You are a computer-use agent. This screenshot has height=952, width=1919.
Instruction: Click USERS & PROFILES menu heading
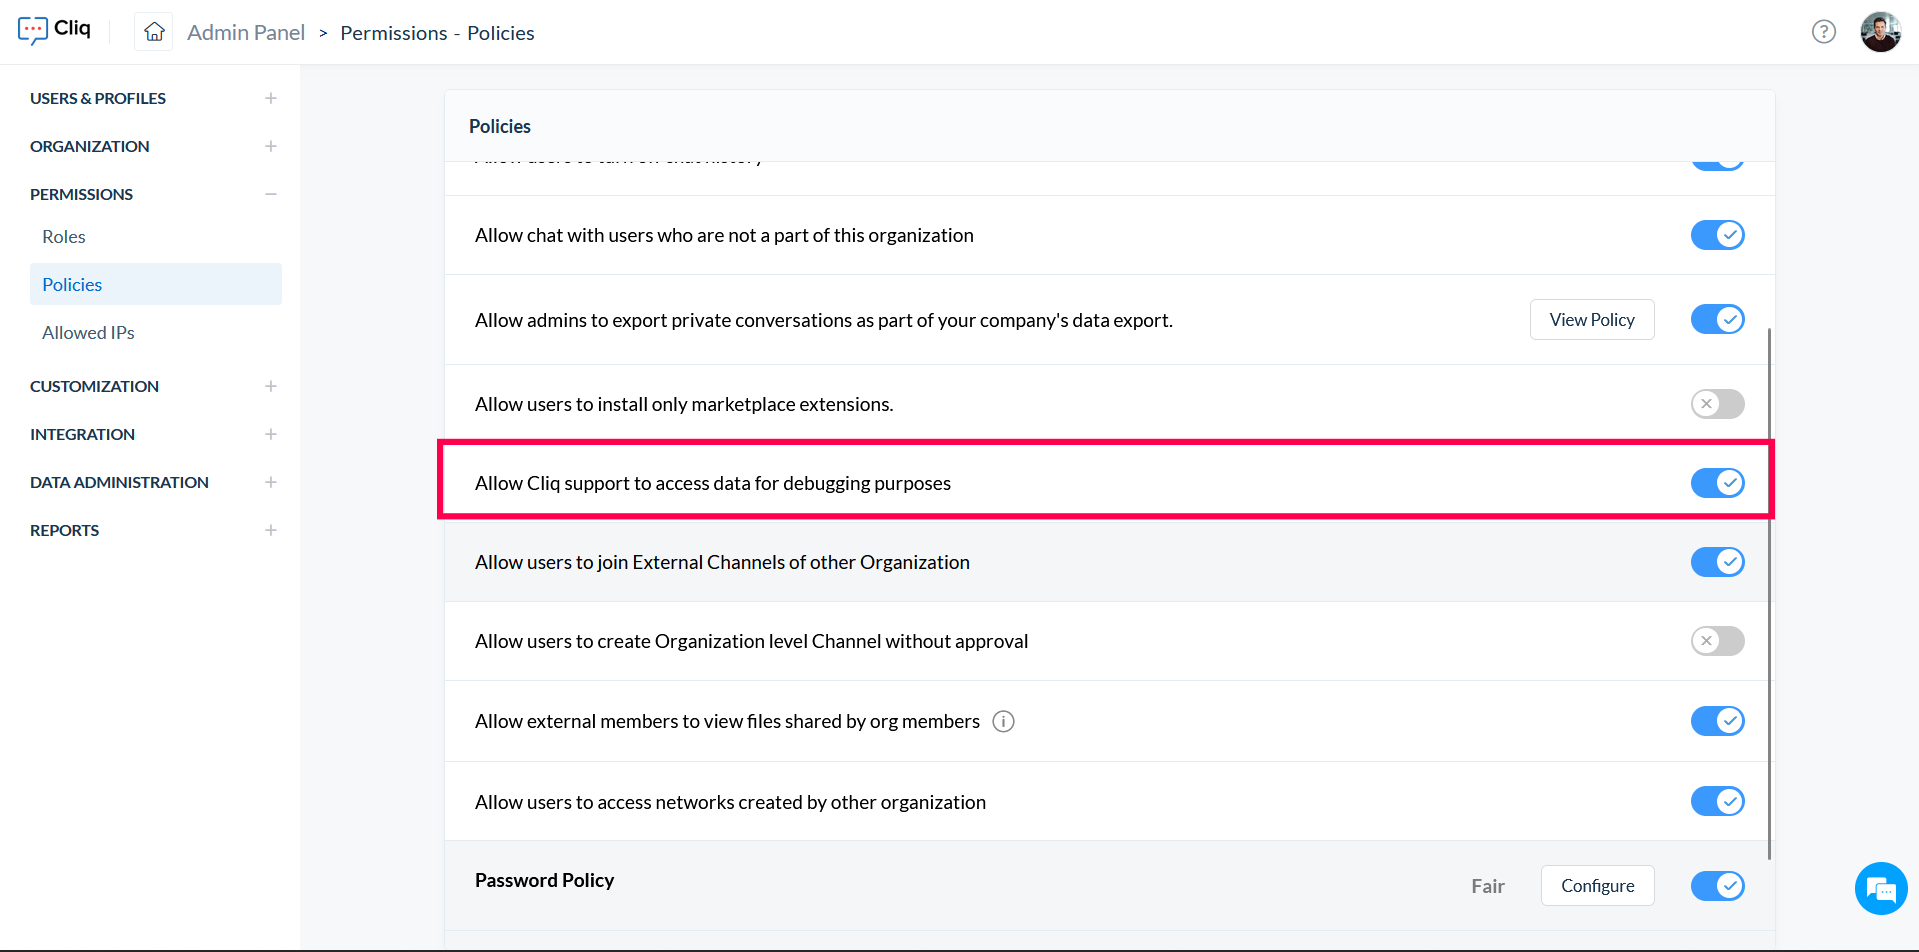98,98
